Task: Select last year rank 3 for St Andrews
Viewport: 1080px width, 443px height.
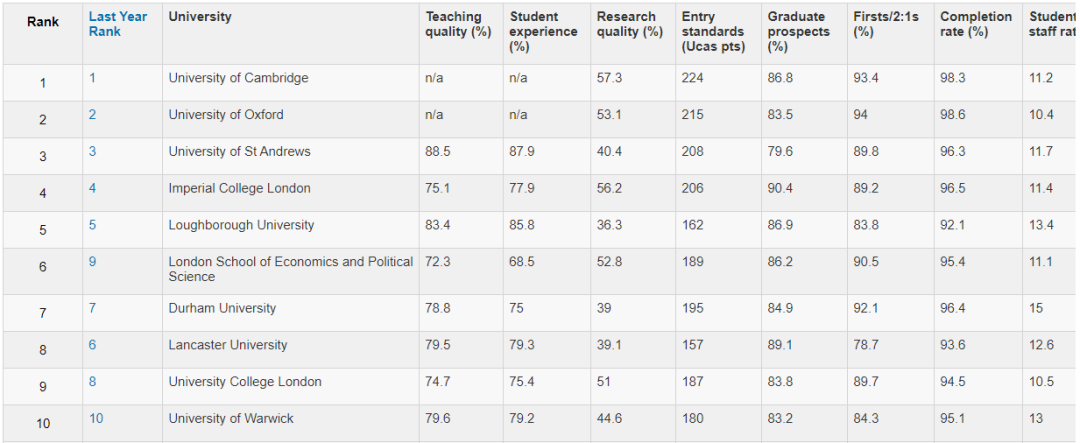Action: point(92,152)
